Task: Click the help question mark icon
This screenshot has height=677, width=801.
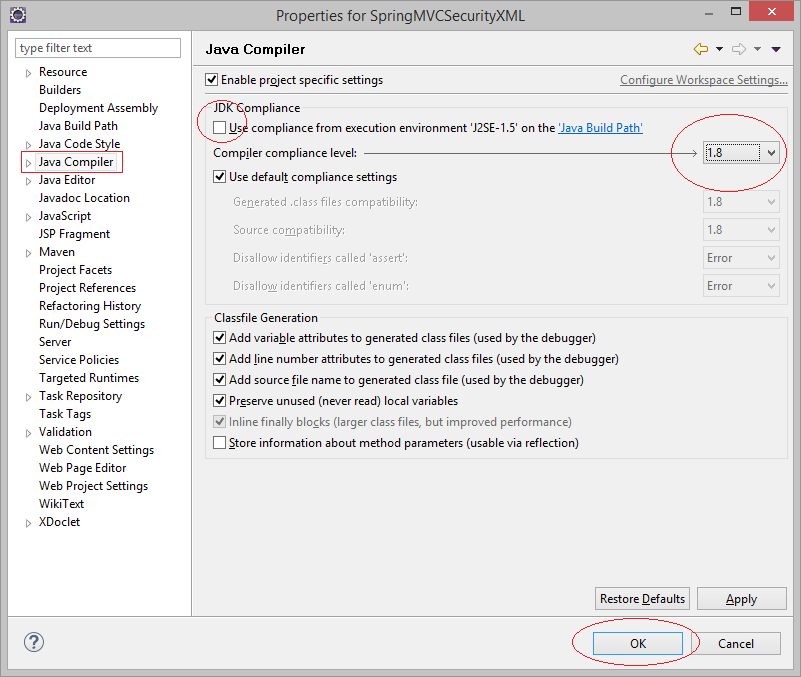Action: (34, 642)
